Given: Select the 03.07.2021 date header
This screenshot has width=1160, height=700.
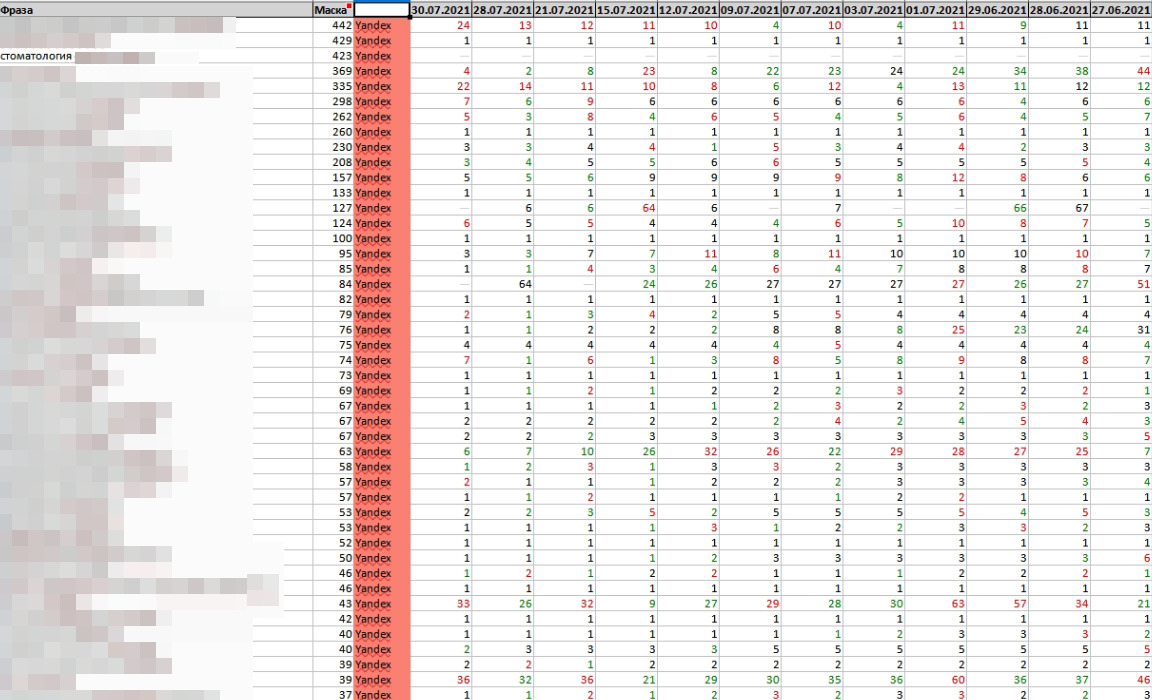Looking at the screenshot, I should (874, 9).
